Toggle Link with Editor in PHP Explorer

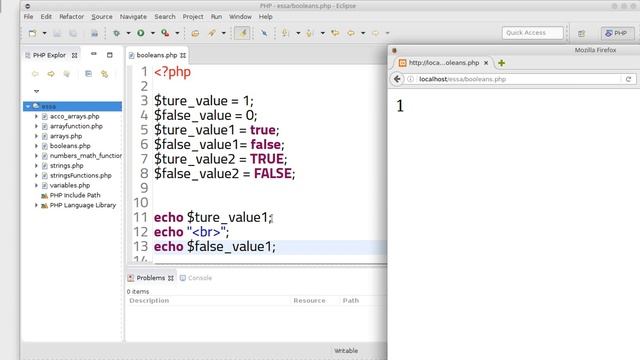pos(104,74)
